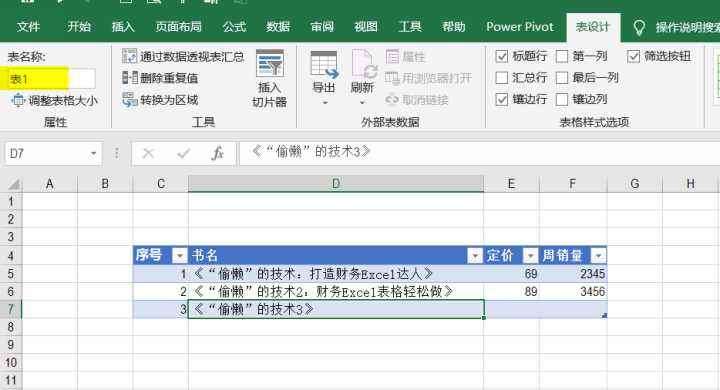
Task: Click cell with 财务Excel表格轻松做 book title
Action: [x=336, y=291]
